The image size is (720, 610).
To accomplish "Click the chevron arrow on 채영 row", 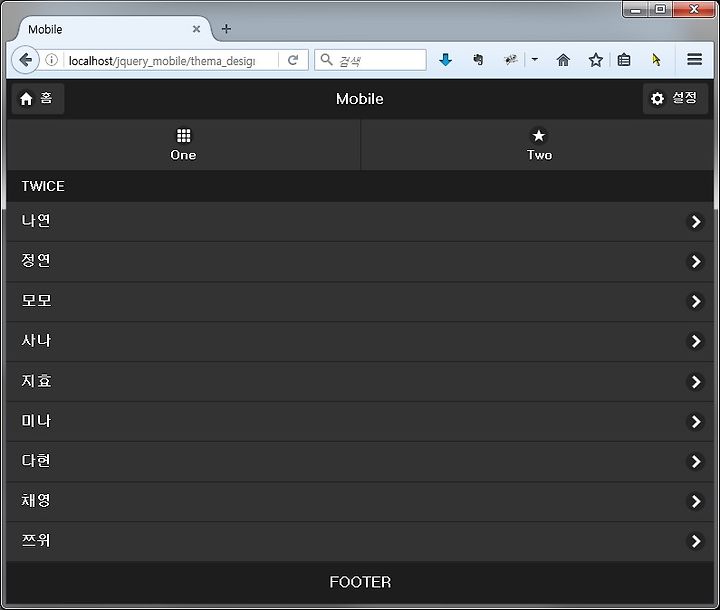I will pyautogui.click(x=695, y=501).
